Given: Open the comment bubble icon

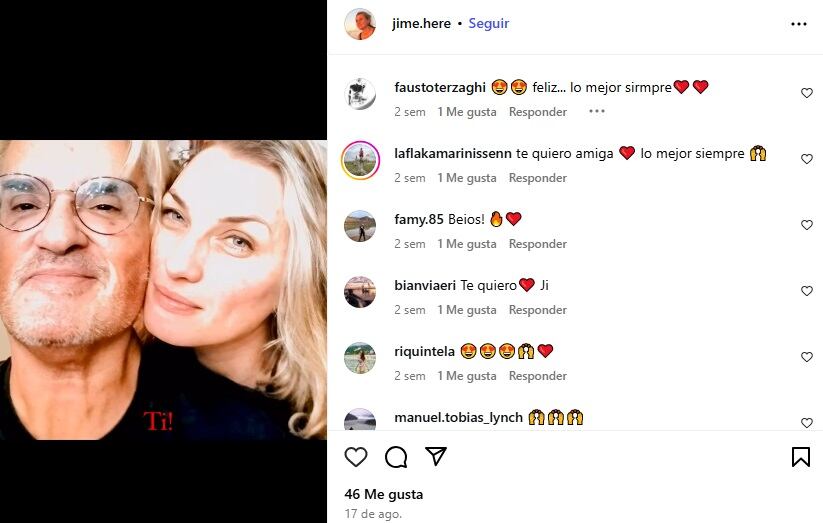Looking at the screenshot, I should pos(396,457).
